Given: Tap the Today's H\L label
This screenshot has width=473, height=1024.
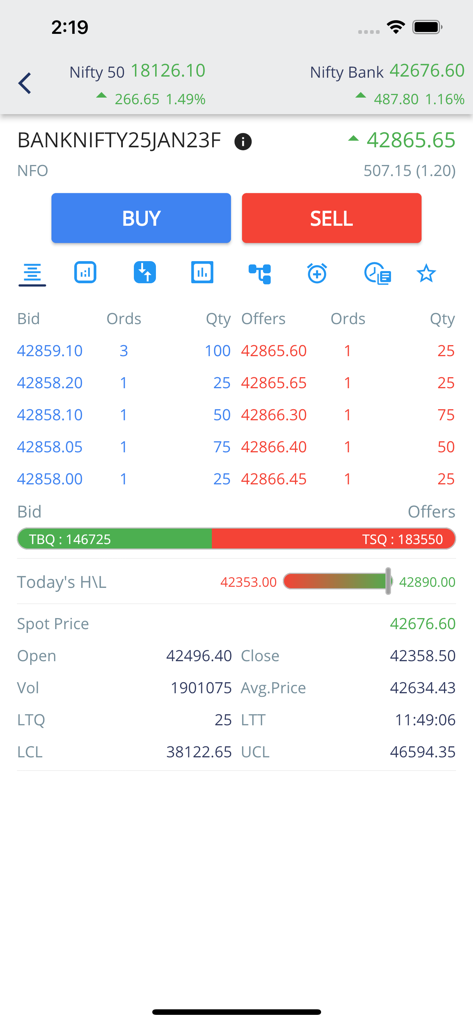Looking at the screenshot, I should [61, 582].
